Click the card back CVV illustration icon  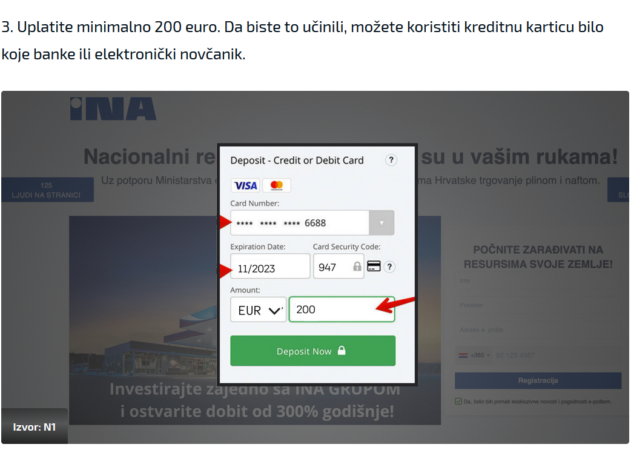[x=374, y=266]
